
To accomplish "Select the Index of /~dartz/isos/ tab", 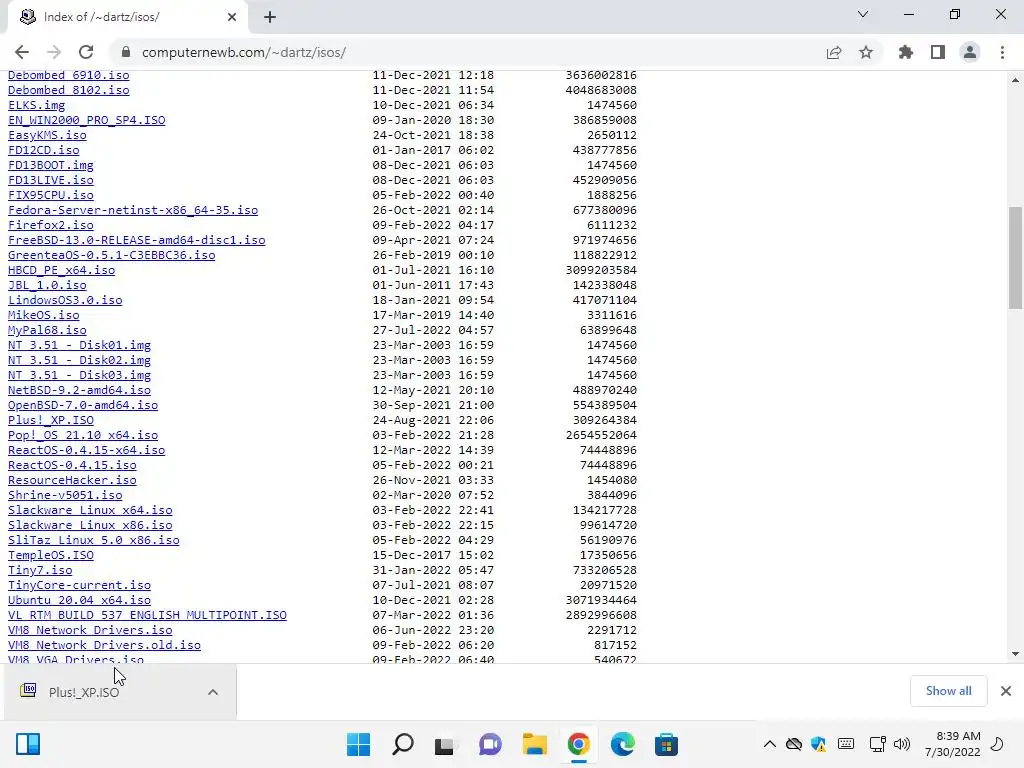I will point(127,17).
